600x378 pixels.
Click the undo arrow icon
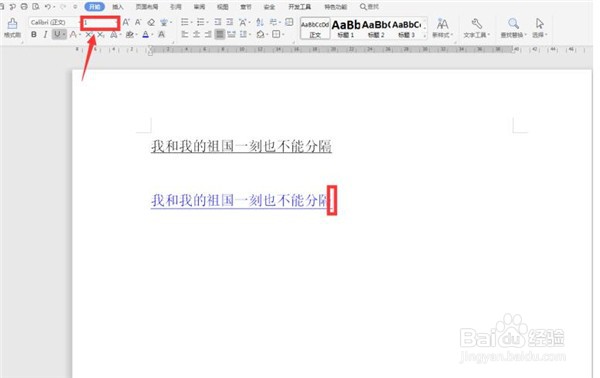(48, 7)
